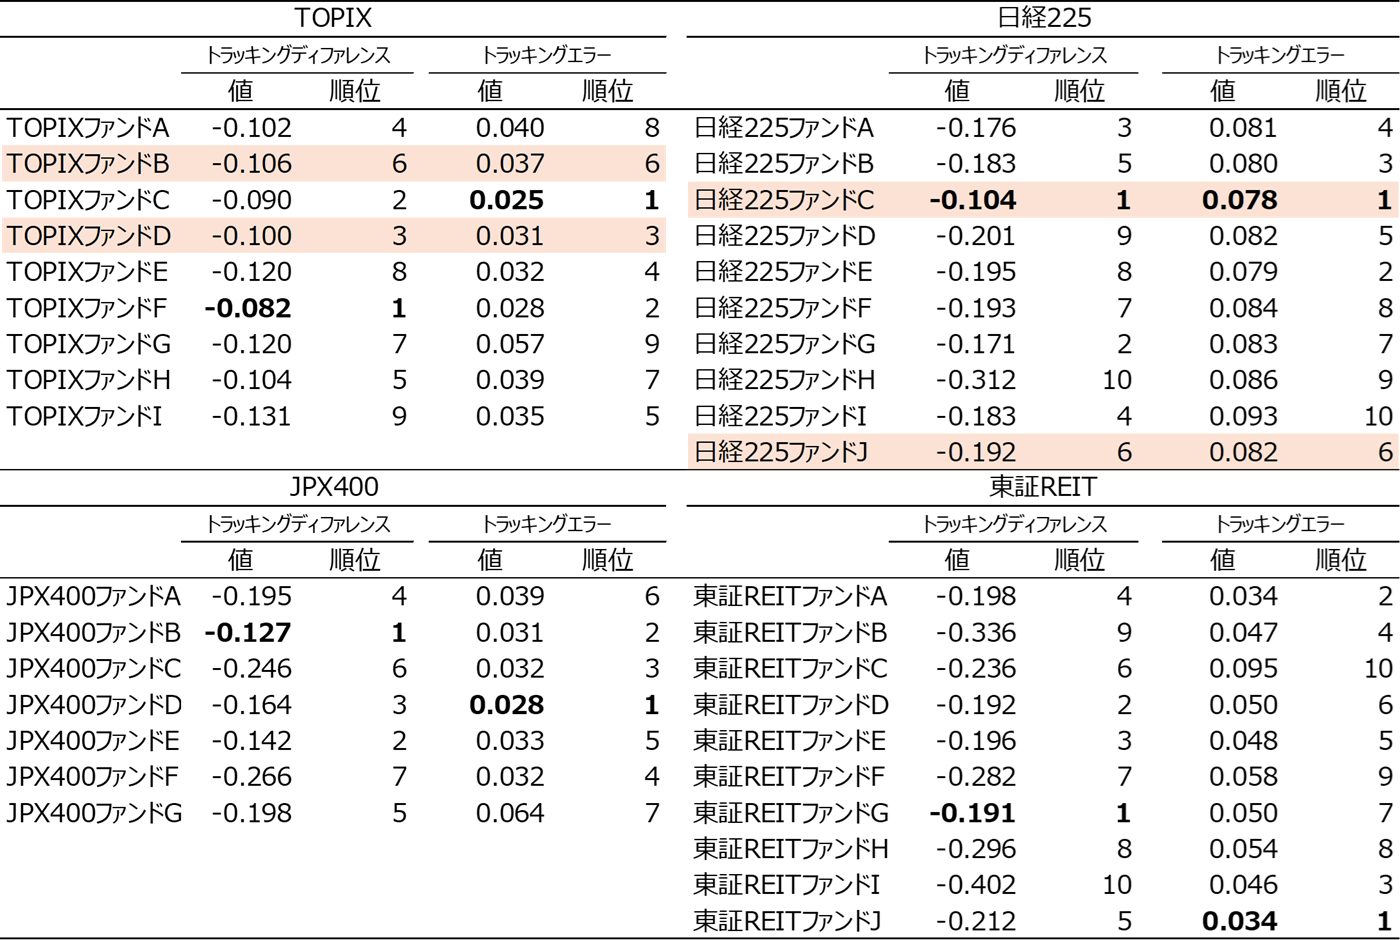Select トラッキングディファレンス header in the TOPIX table
Viewport: 1400px width, 940px height.
coord(297,55)
